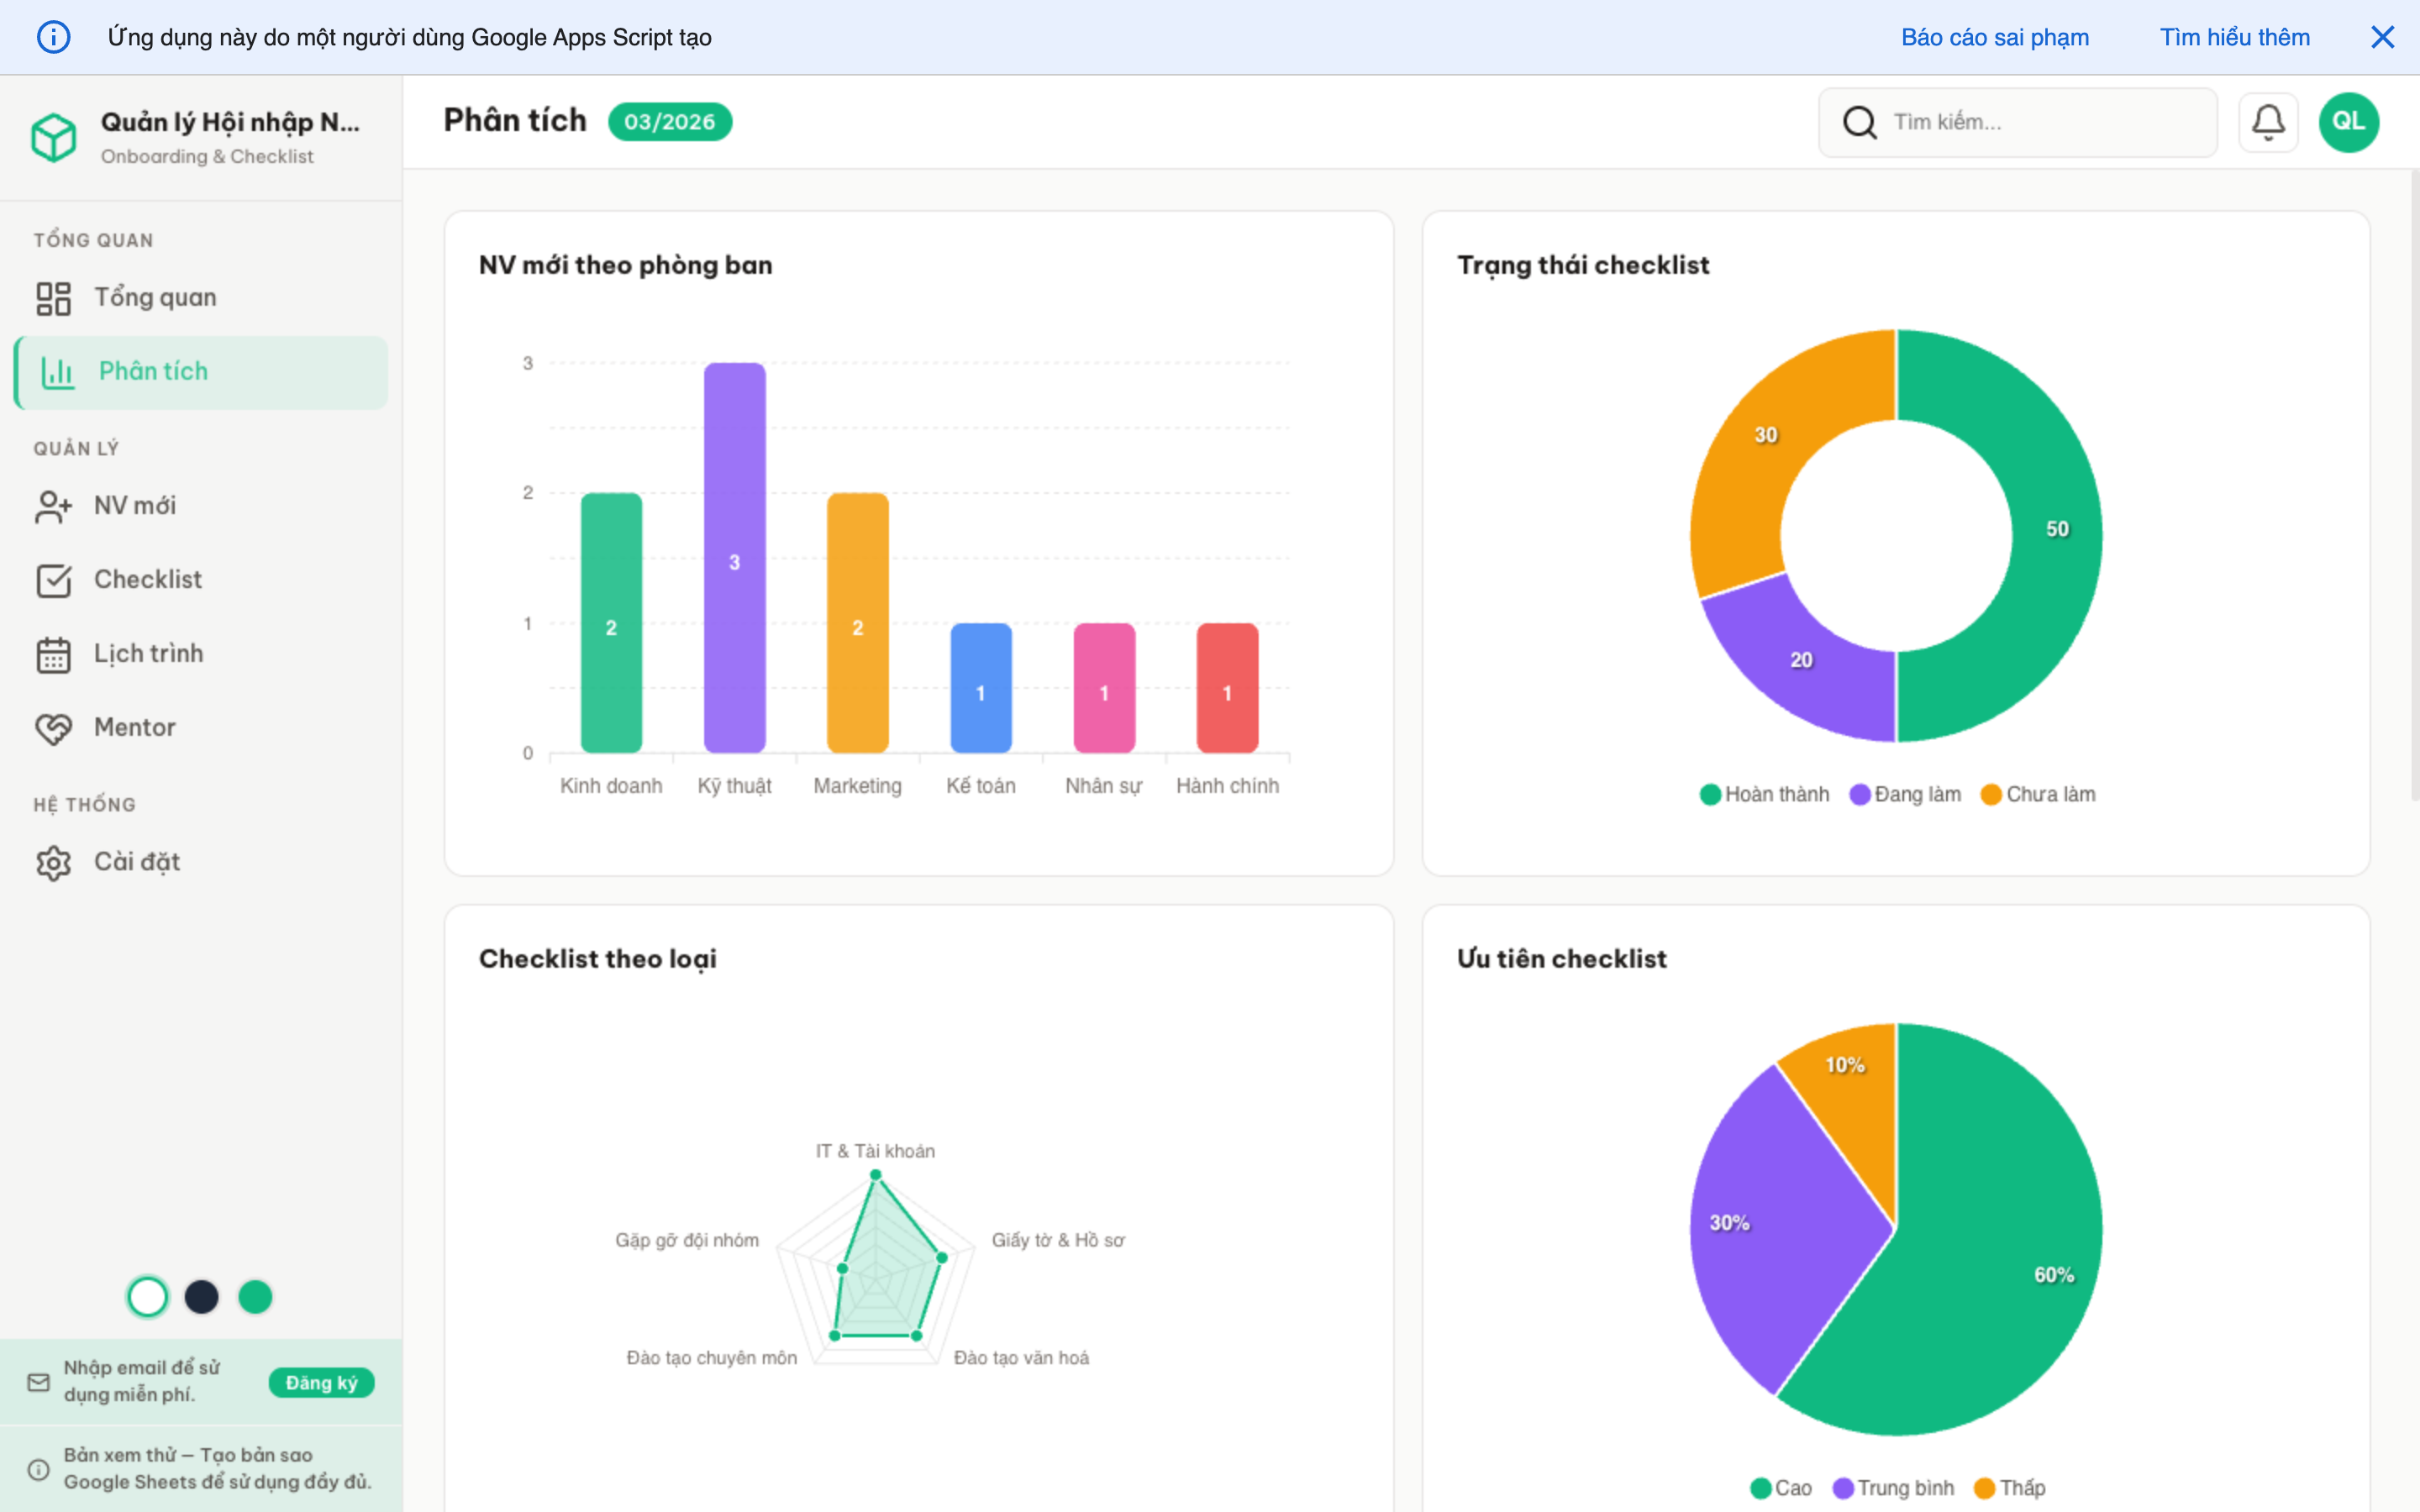
Task: Click the Cài đặt gear icon
Action: pos(53,862)
